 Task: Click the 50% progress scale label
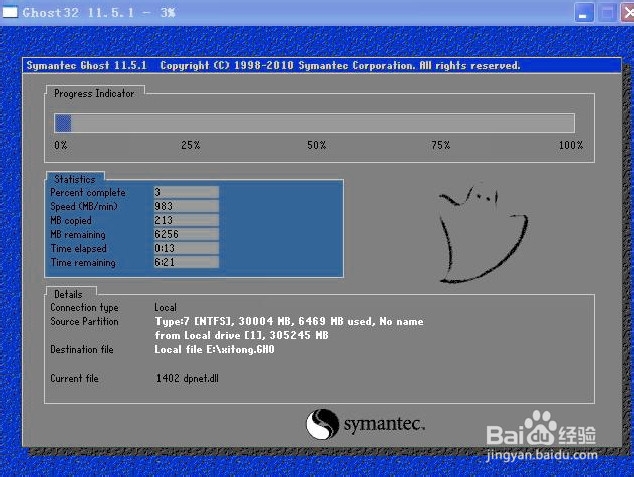tap(316, 145)
